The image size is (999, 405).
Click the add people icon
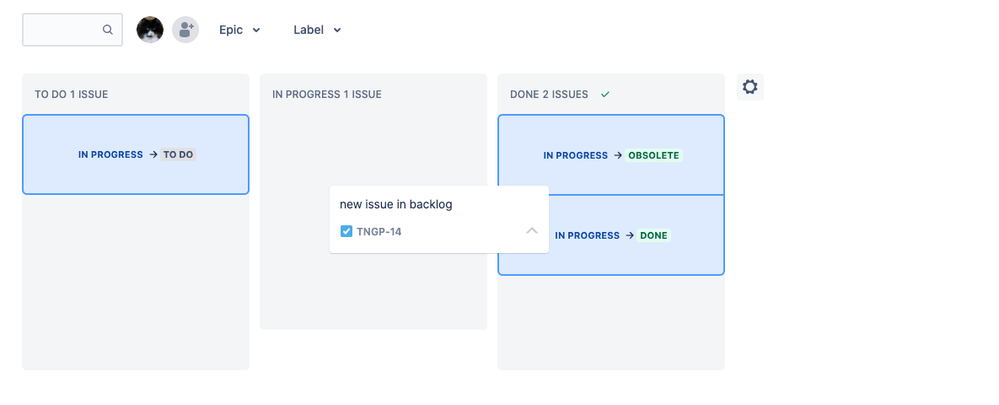point(185,29)
